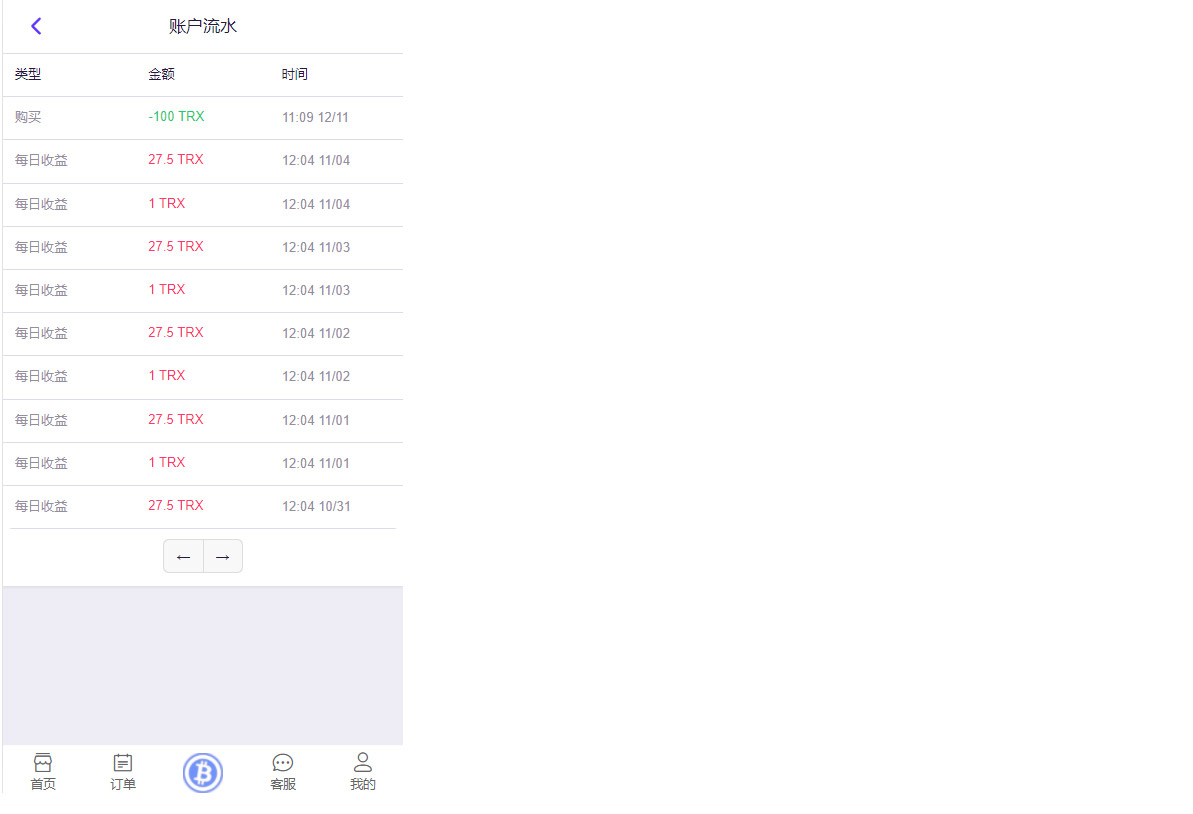Go back using the purple chevron
This screenshot has height=814, width=1193.
[x=36, y=27]
